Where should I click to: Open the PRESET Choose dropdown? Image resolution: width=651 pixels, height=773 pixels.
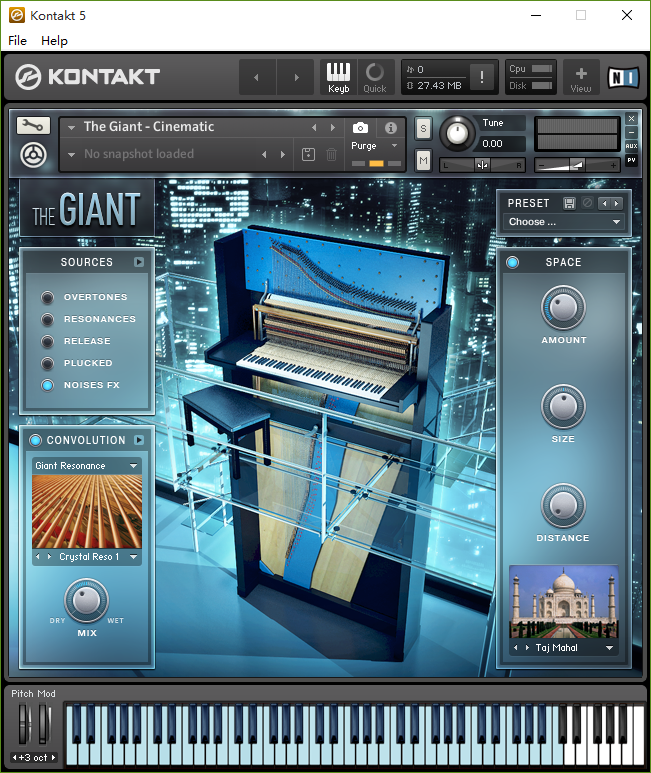tap(563, 222)
